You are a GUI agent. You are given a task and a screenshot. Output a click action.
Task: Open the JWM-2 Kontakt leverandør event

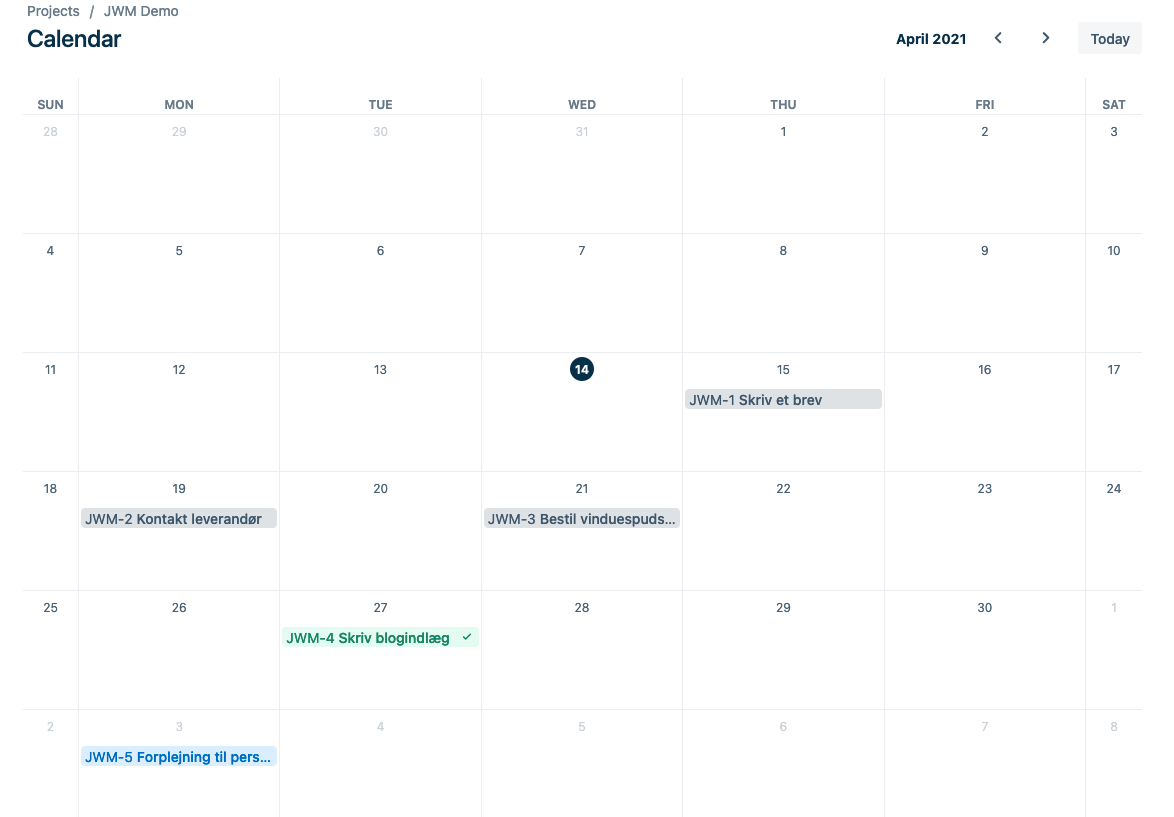coord(178,519)
